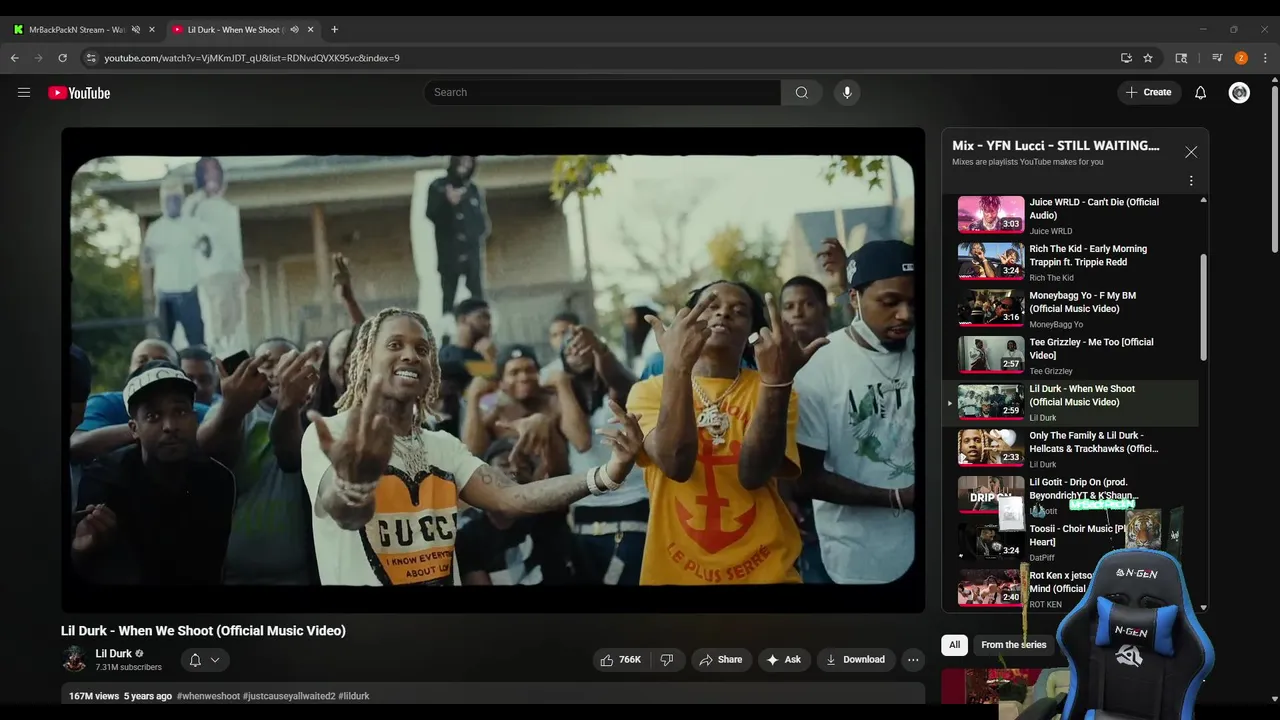Bookmark this page with star icon
This screenshot has width=1280, height=720.
pyautogui.click(x=1148, y=58)
